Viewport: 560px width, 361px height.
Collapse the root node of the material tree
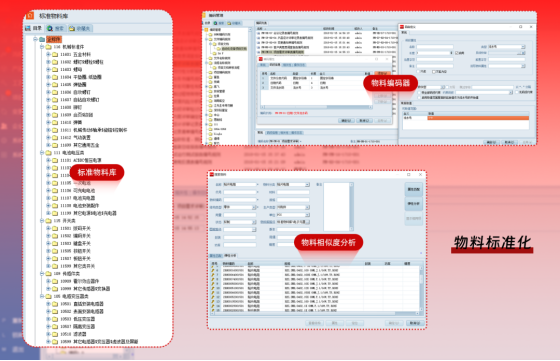(x=35, y=39)
